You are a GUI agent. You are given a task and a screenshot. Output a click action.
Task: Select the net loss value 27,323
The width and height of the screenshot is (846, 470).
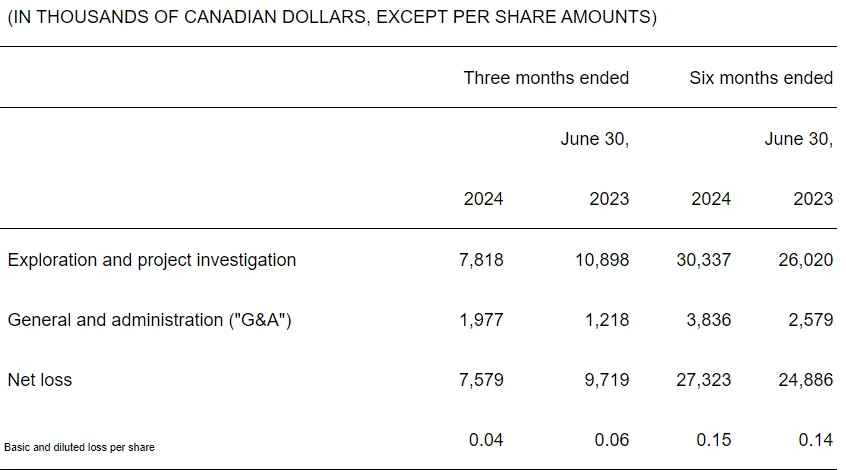pyautogui.click(x=704, y=380)
